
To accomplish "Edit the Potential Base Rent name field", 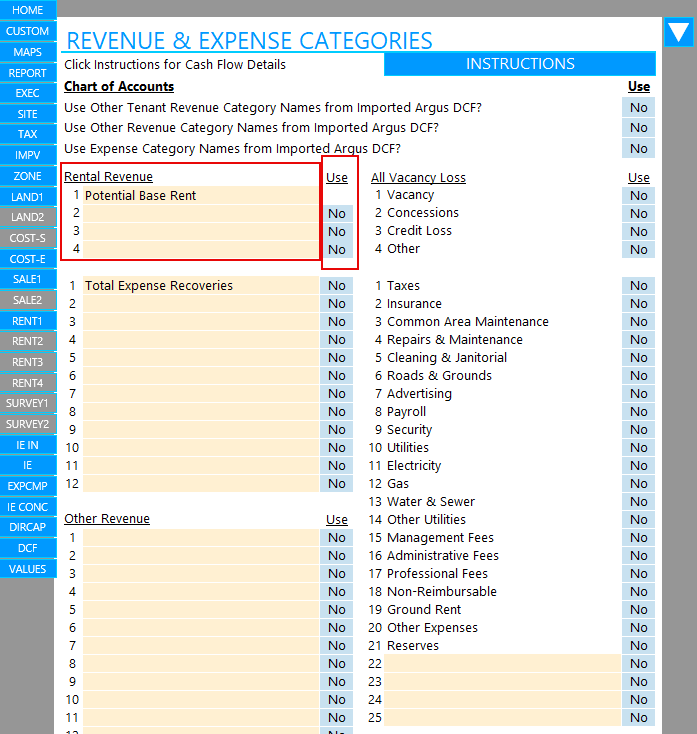I will (201, 196).
